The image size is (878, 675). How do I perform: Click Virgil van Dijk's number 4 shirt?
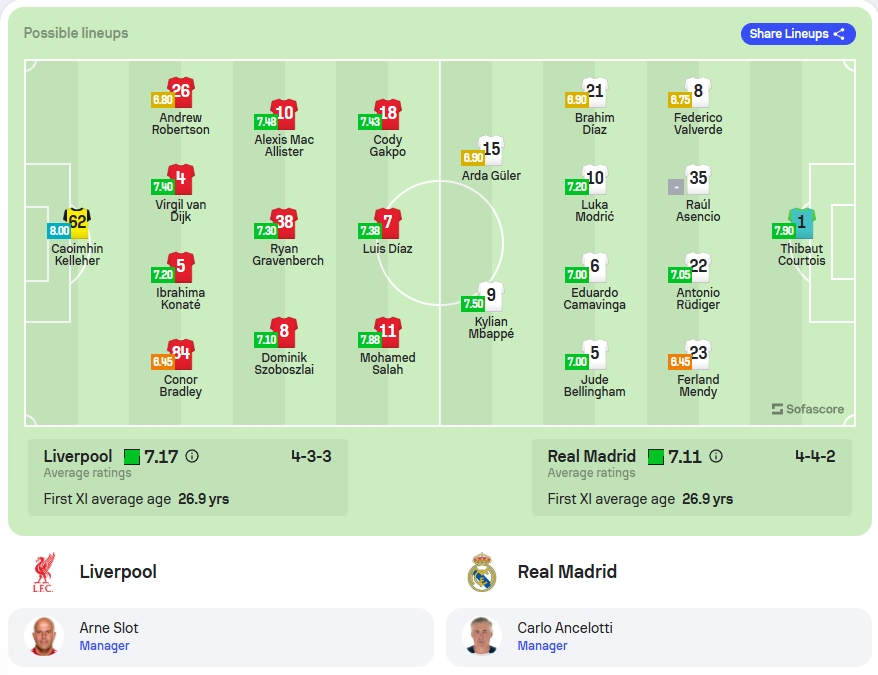pos(181,179)
